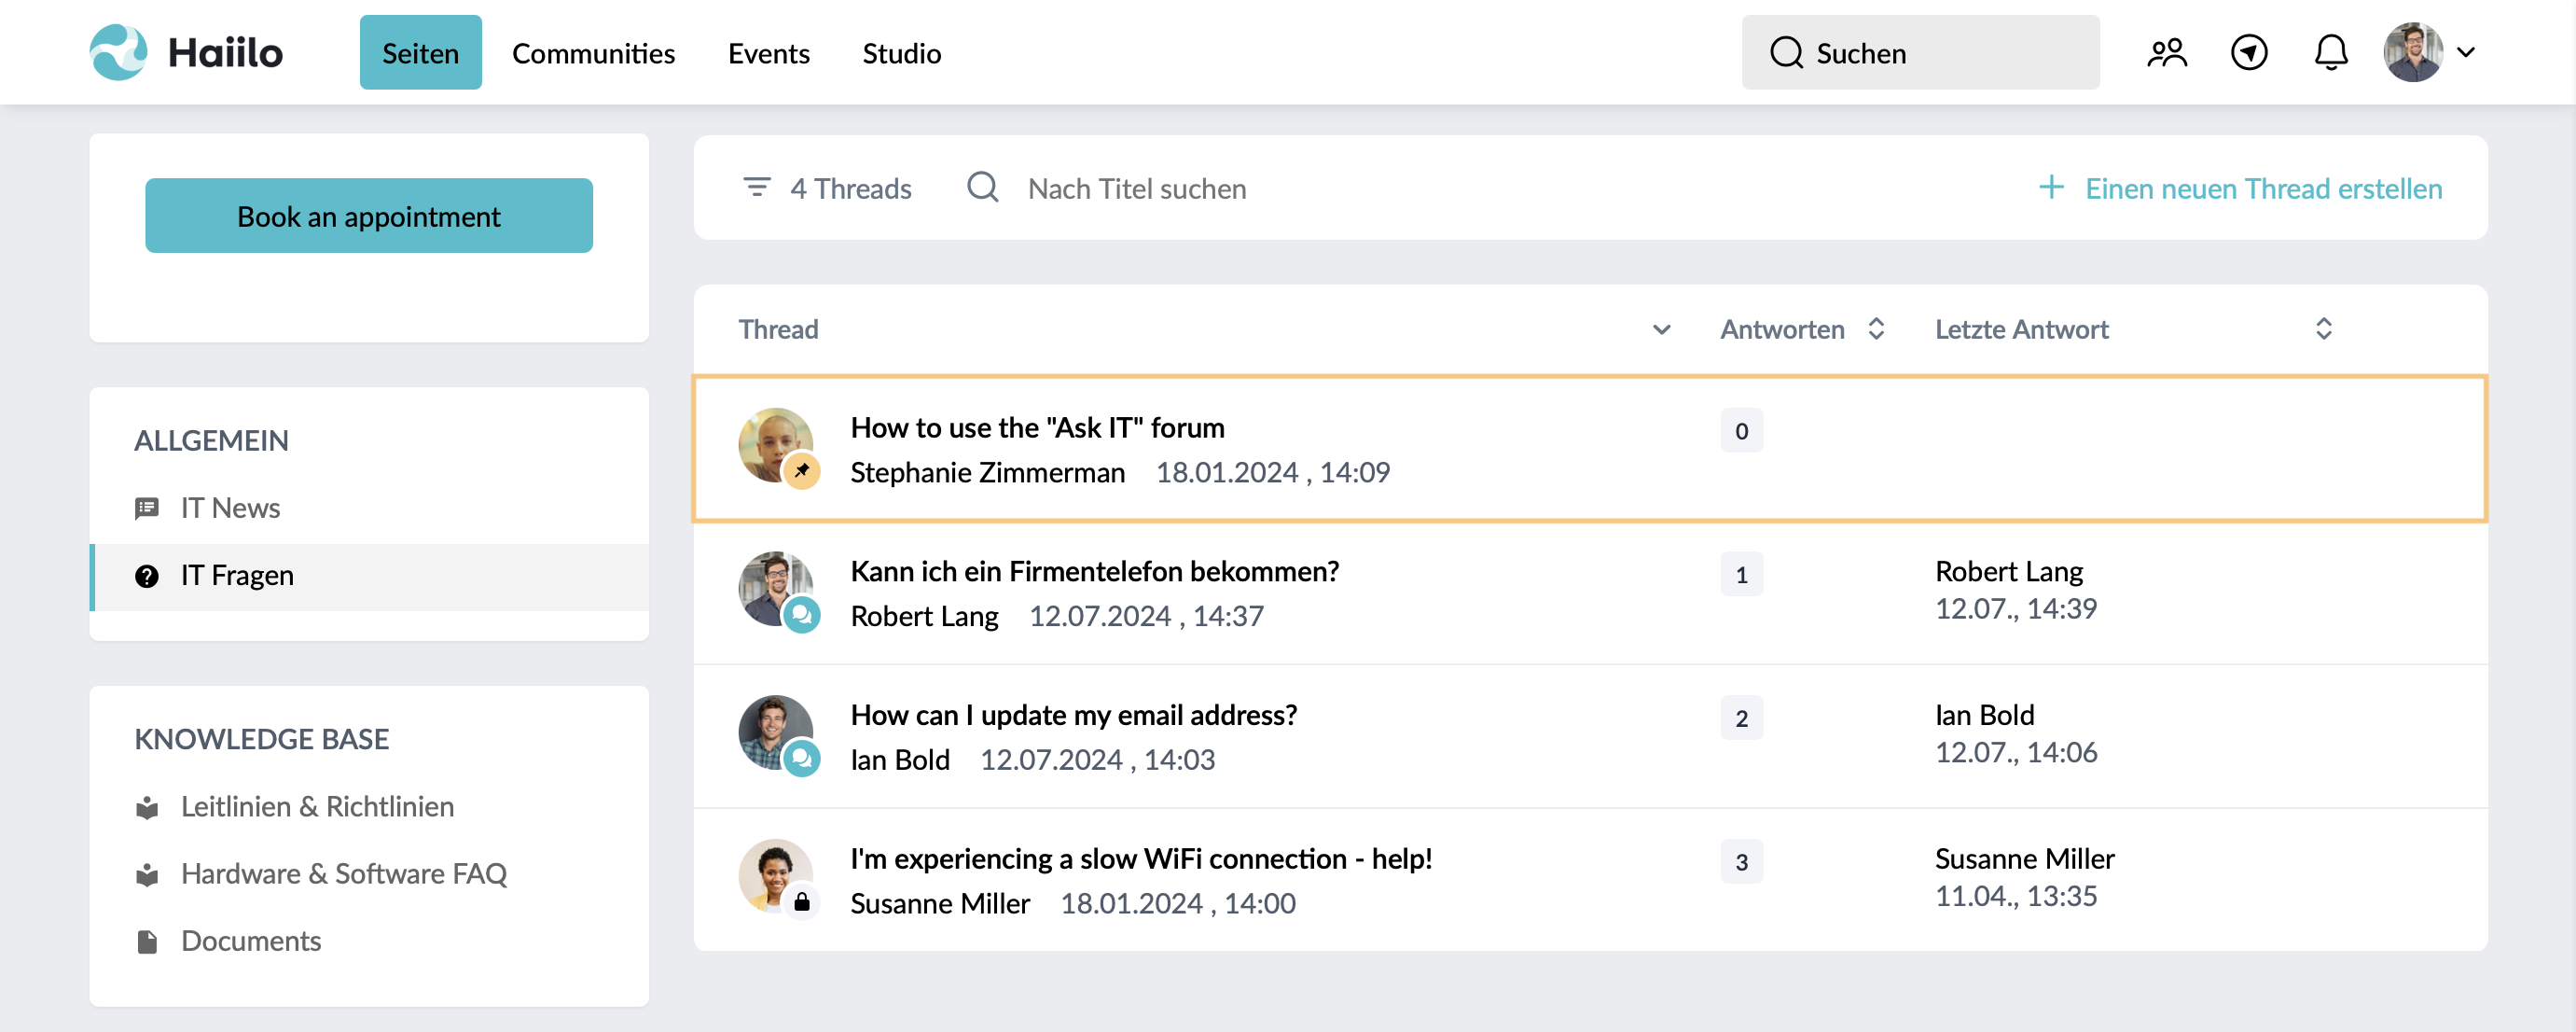Image resolution: width=2576 pixels, height=1032 pixels.
Task: Click the KNOWLEDGE BASE section heading
Action: (x=261, y=739)
